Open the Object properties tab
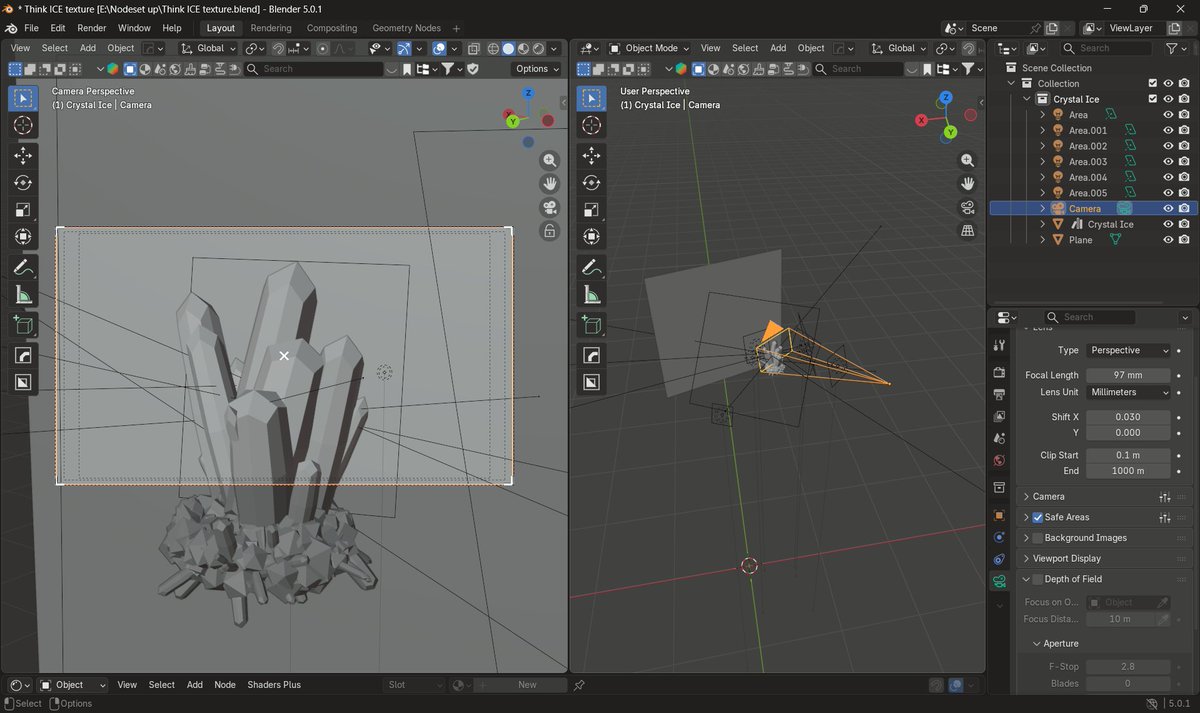This screenshot has height=713, width=1200. [x=999, y=515]
